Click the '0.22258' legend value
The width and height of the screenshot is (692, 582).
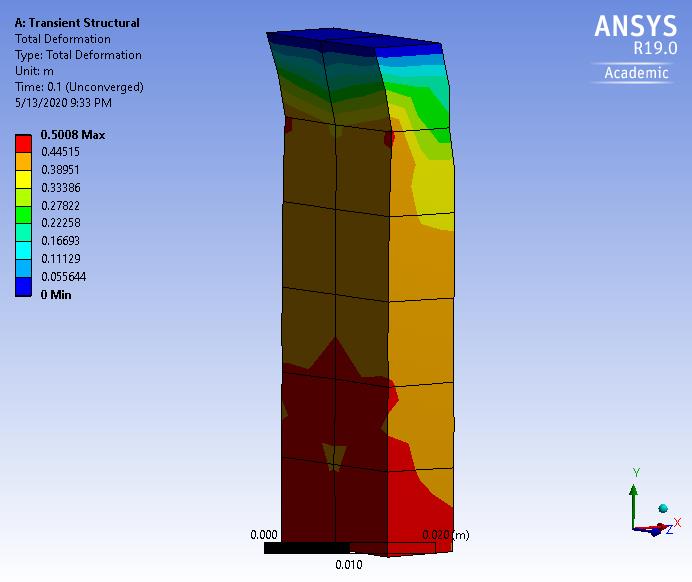click(61, 223)
